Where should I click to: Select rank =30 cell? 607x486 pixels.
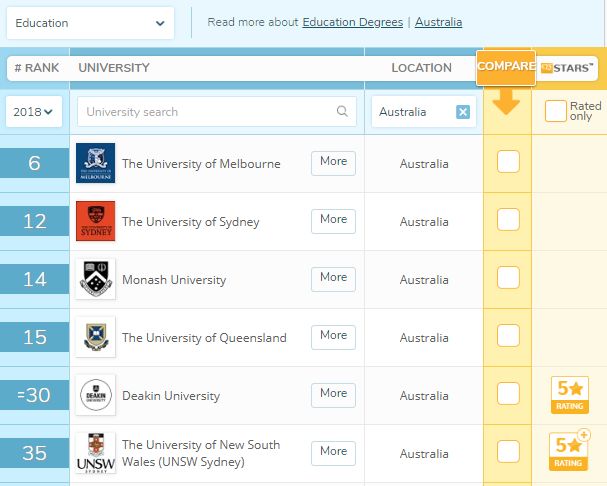[x=34, y=395]
